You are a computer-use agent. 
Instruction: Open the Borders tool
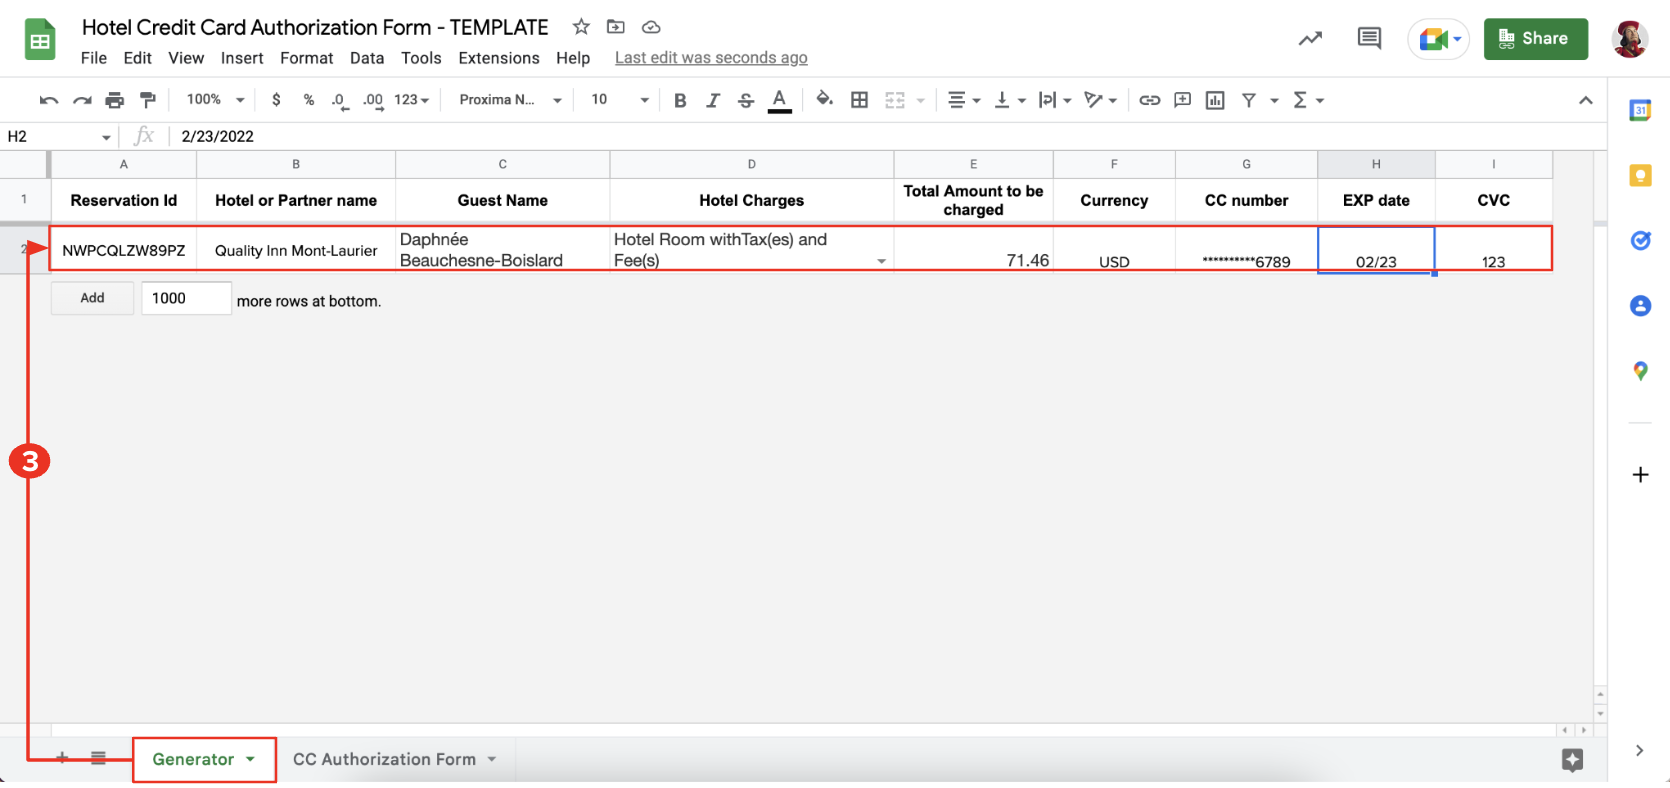point(859,100)
